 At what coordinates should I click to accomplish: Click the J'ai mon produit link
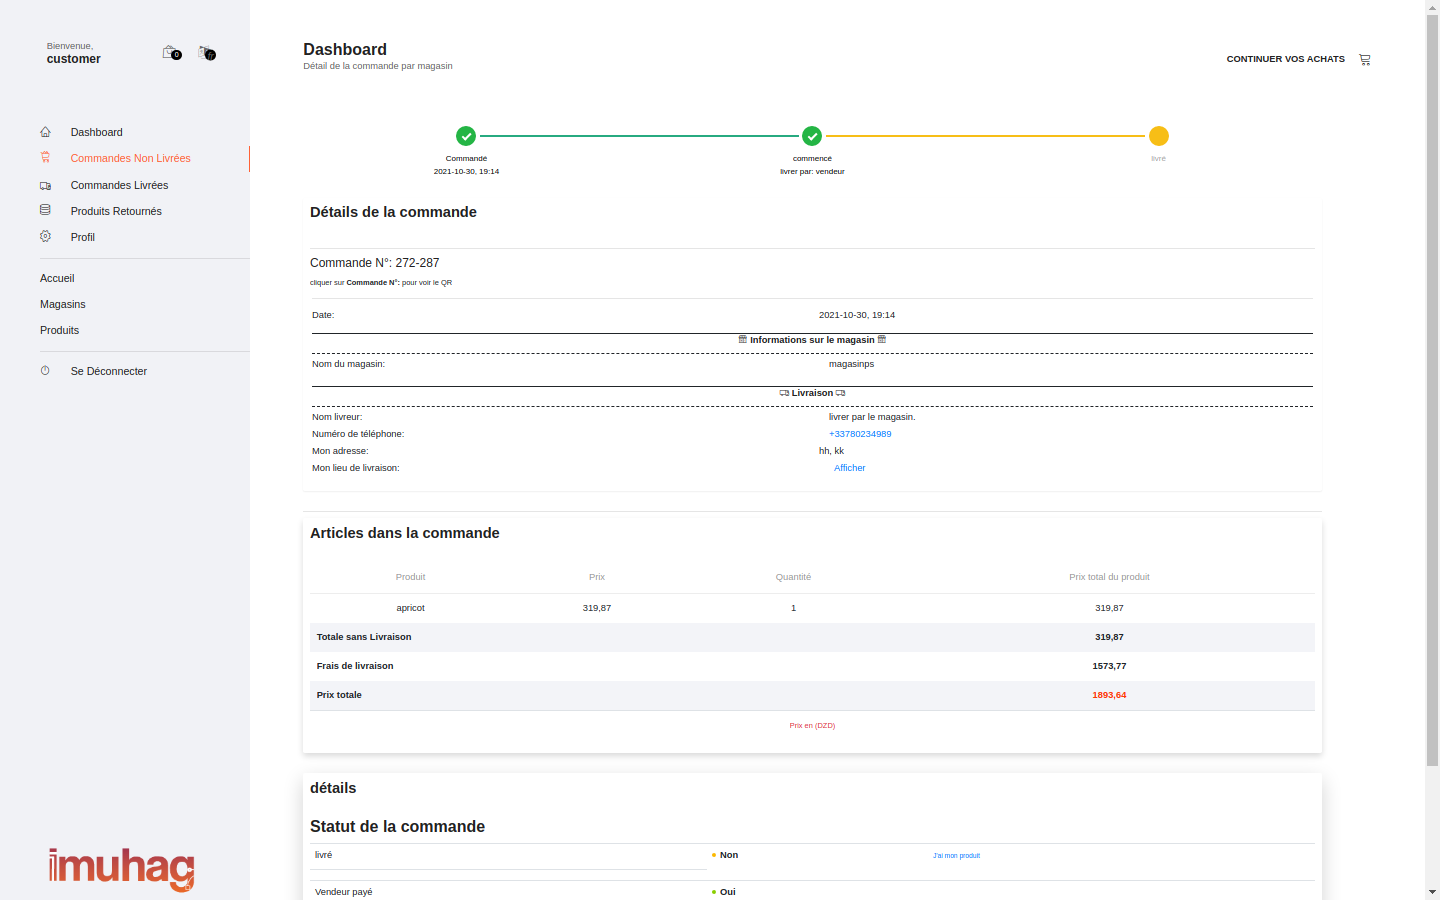tap(956, 856)
